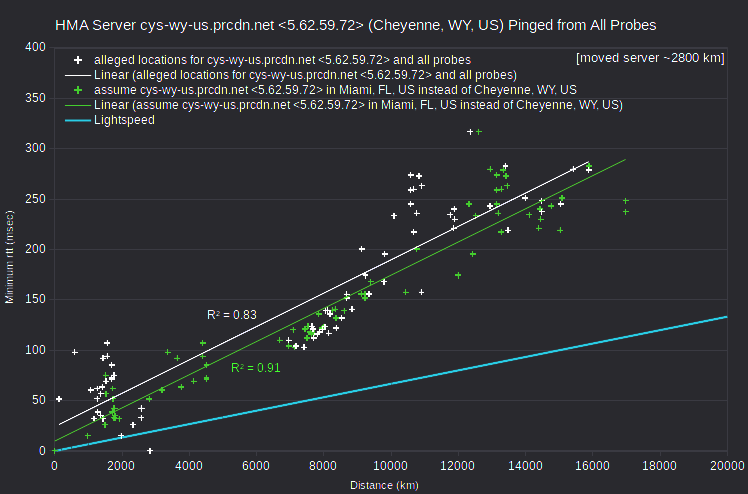This screenshot has width=748, height=494.
Task: Select the Lightspeed legend label
Action: pyautogui.click(x=124, y=120)
